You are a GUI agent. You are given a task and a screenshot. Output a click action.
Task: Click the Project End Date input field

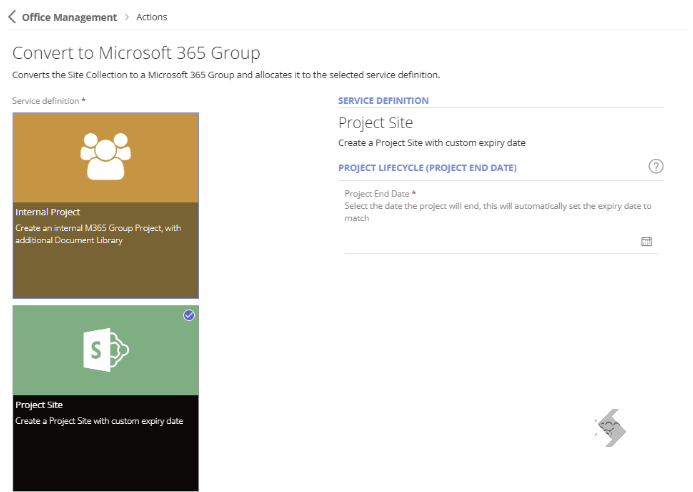[501, 241]
